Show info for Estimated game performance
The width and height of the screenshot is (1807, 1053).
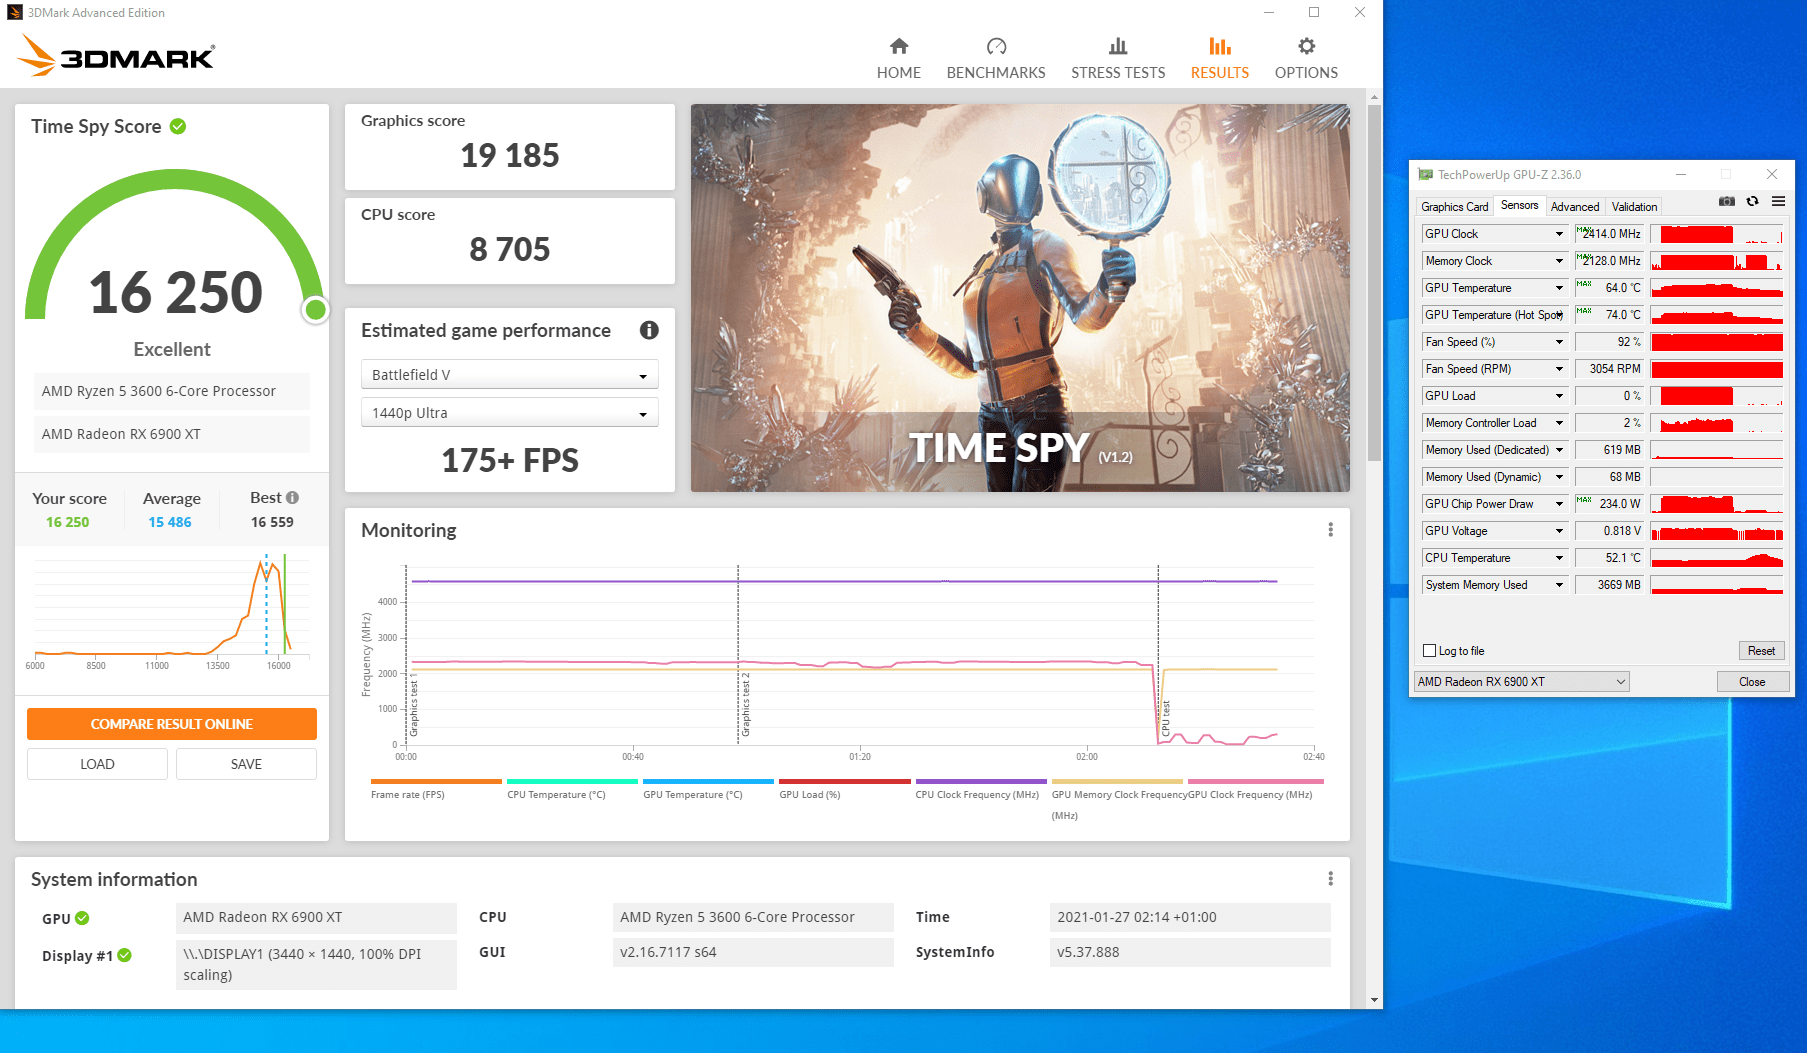pyautogui.click(x=649, y=330)
